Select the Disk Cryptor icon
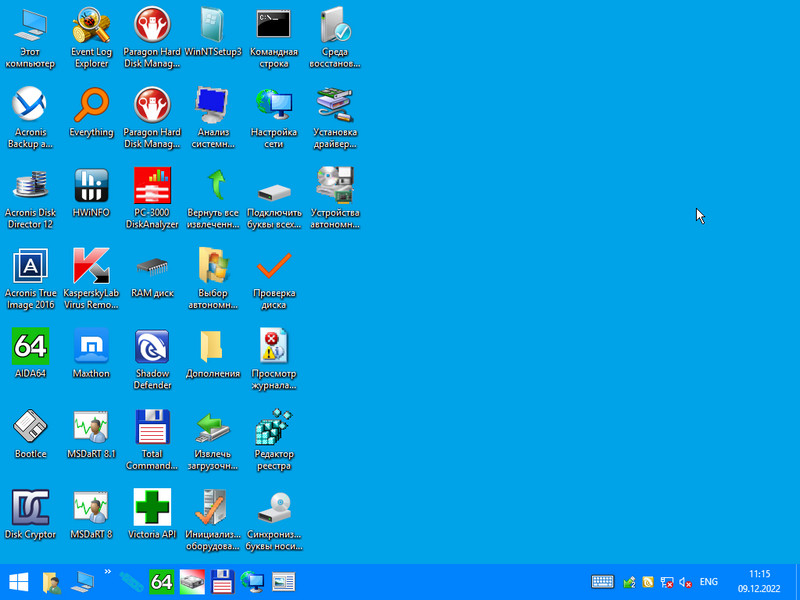 30,514
